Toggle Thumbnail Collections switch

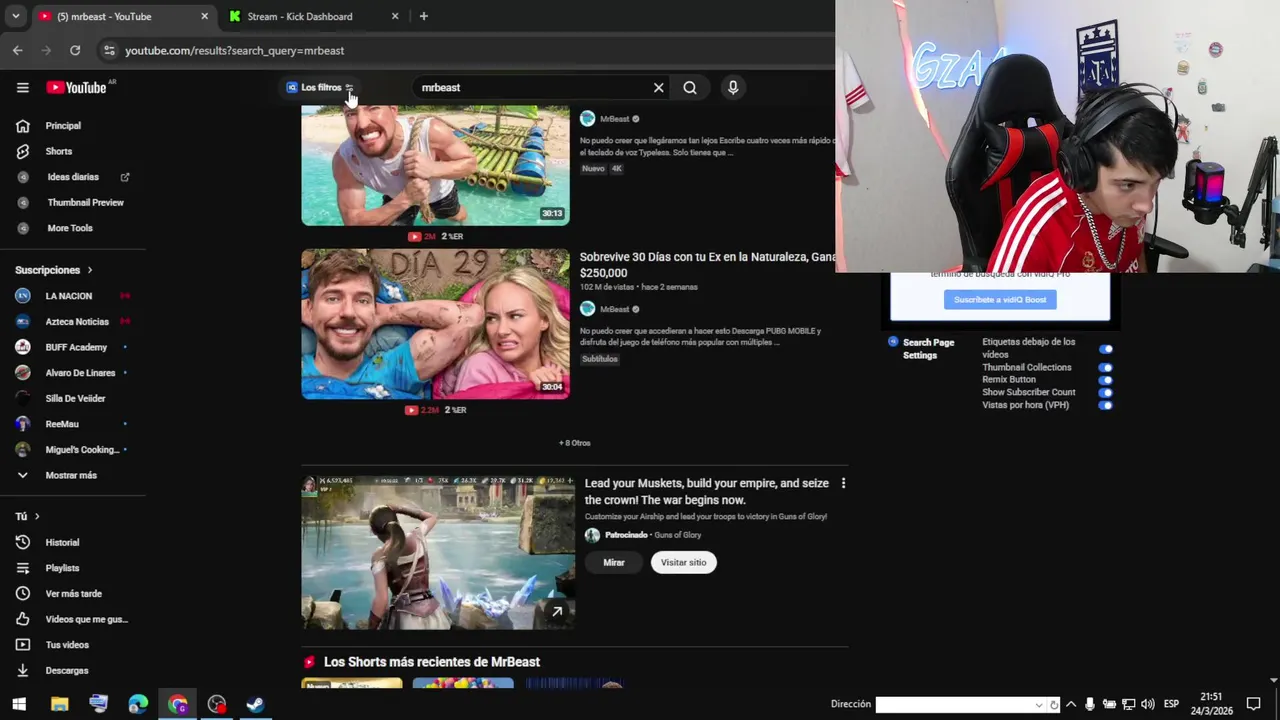[x=1105, y=367]
